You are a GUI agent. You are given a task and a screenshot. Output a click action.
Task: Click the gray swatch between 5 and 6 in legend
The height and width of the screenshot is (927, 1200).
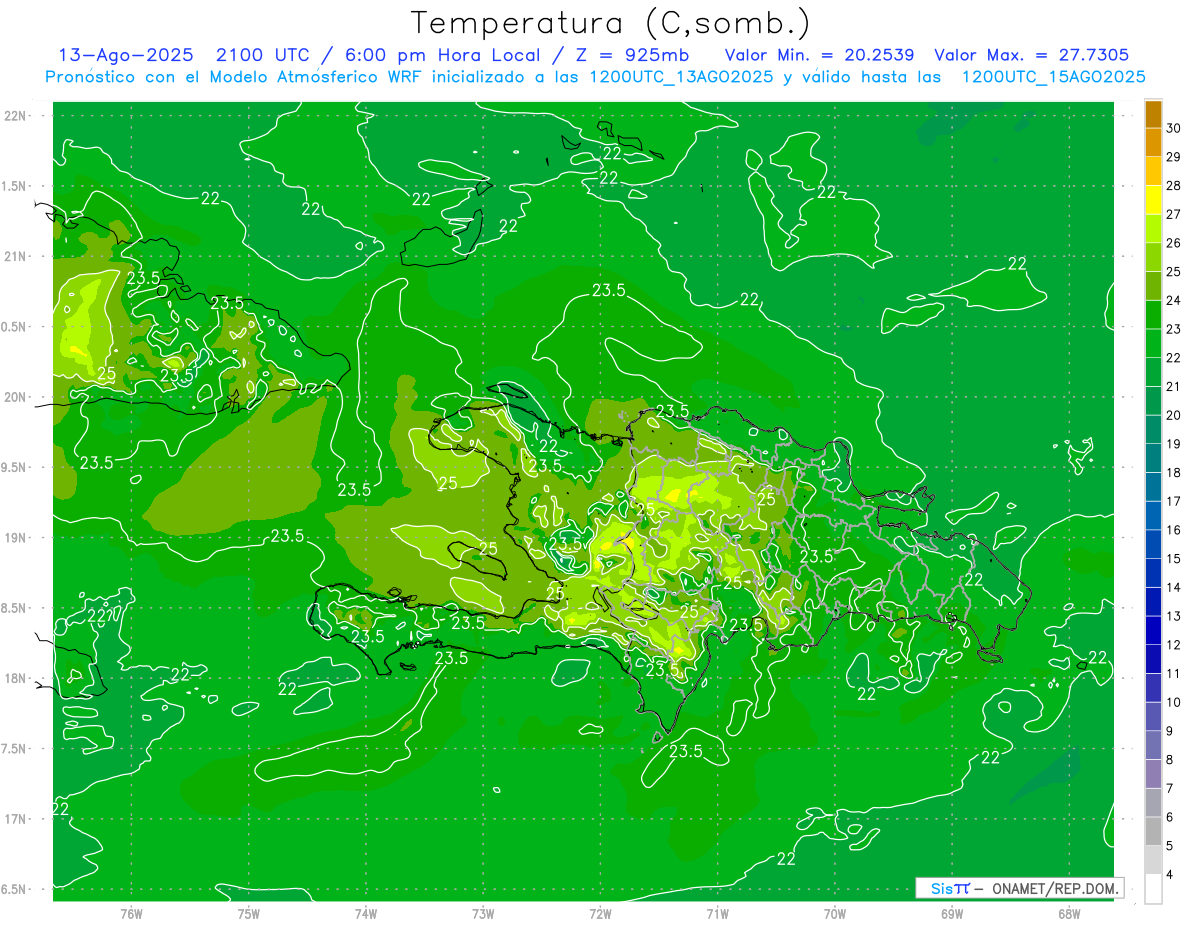pyautogui.click(x=1153, y=831)
